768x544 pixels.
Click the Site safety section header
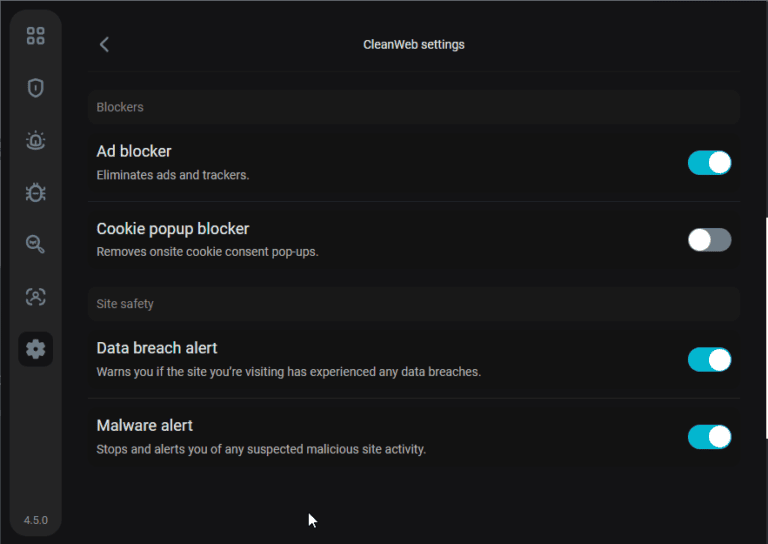125,303
